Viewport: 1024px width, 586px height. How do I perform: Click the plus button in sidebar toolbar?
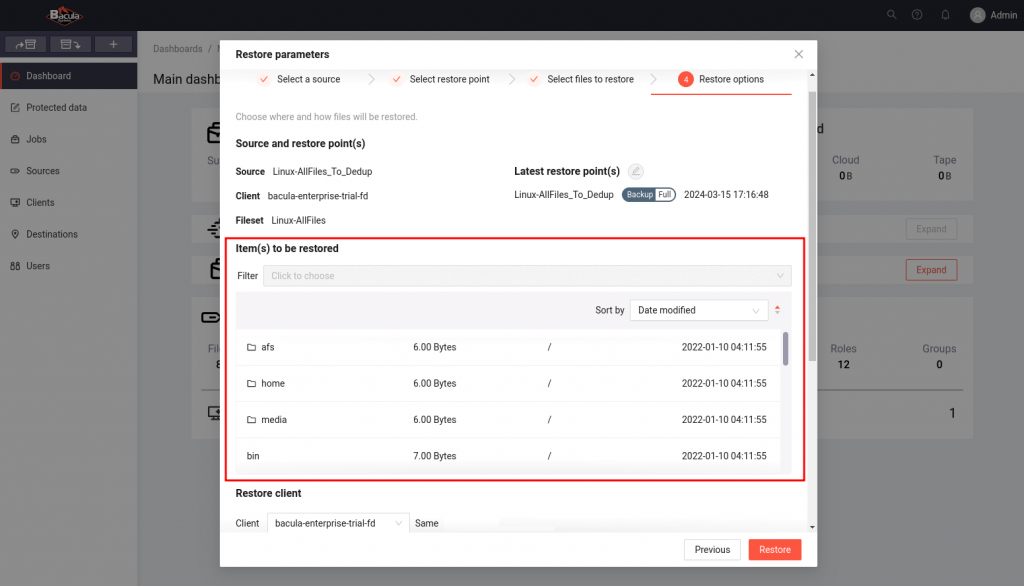[x=113, y=44]
